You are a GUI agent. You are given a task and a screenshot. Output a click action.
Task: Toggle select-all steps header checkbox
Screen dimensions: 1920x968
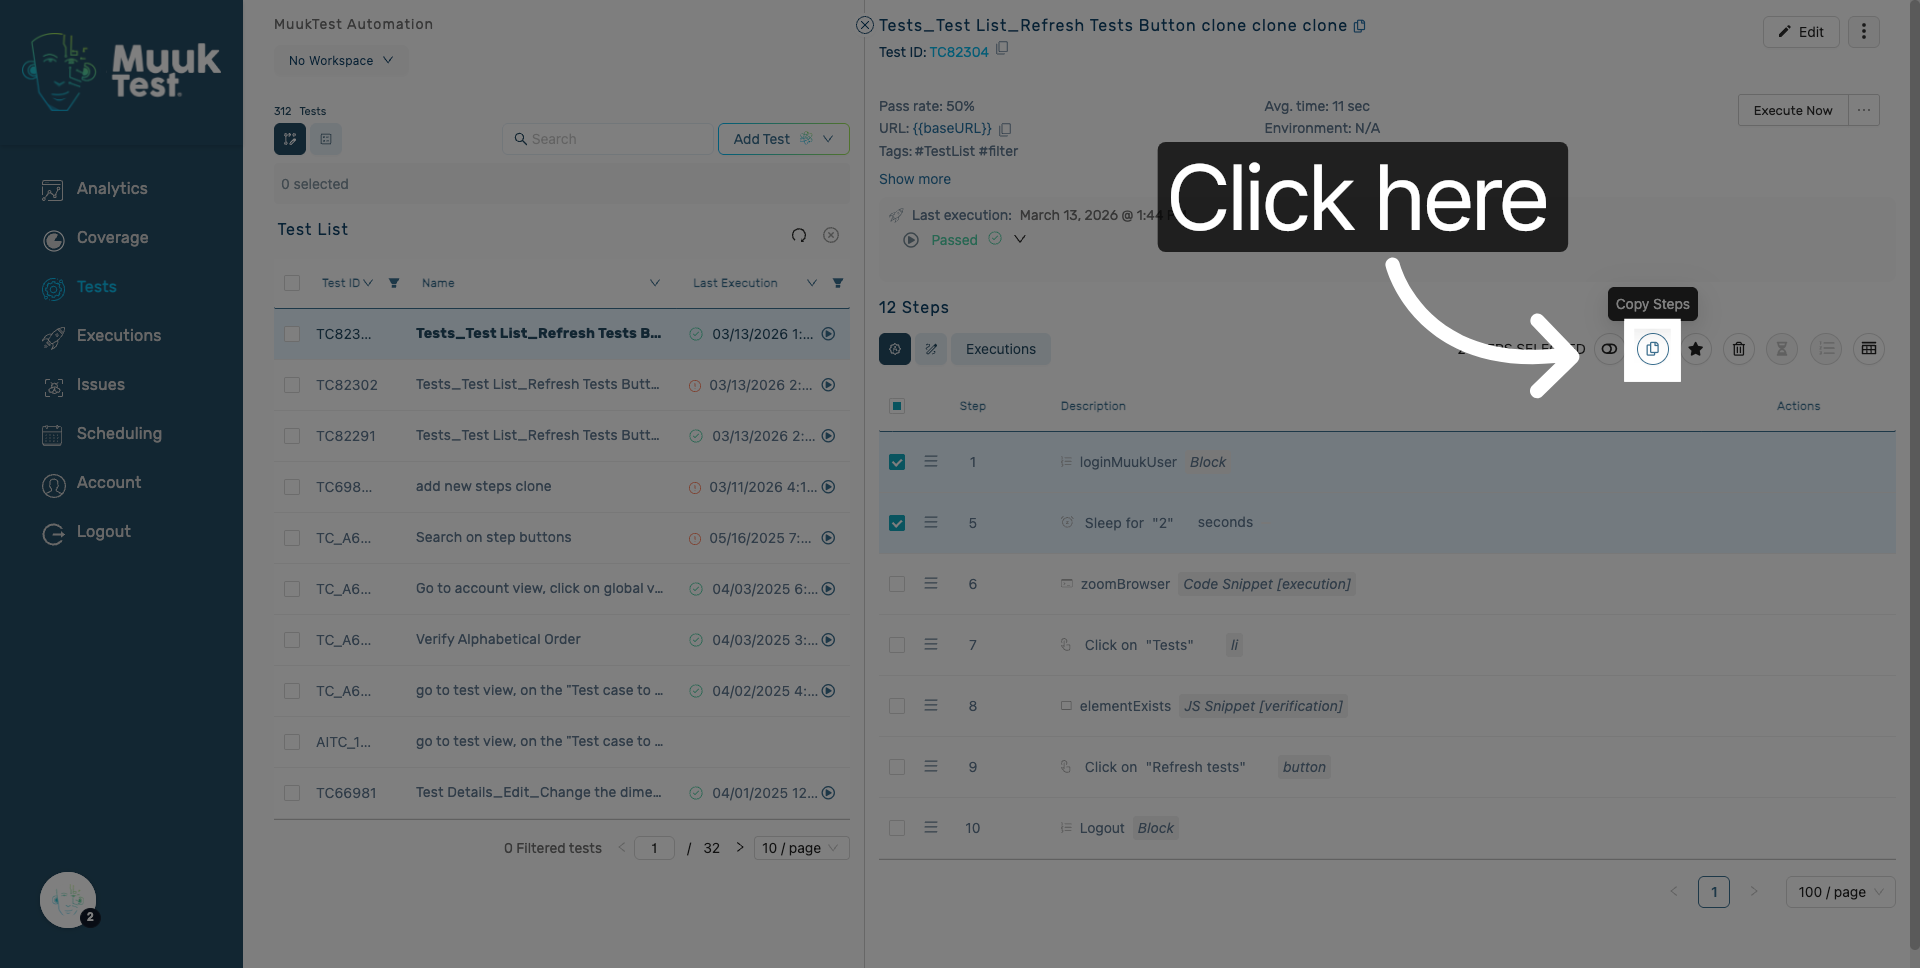[x=897, y=406]
